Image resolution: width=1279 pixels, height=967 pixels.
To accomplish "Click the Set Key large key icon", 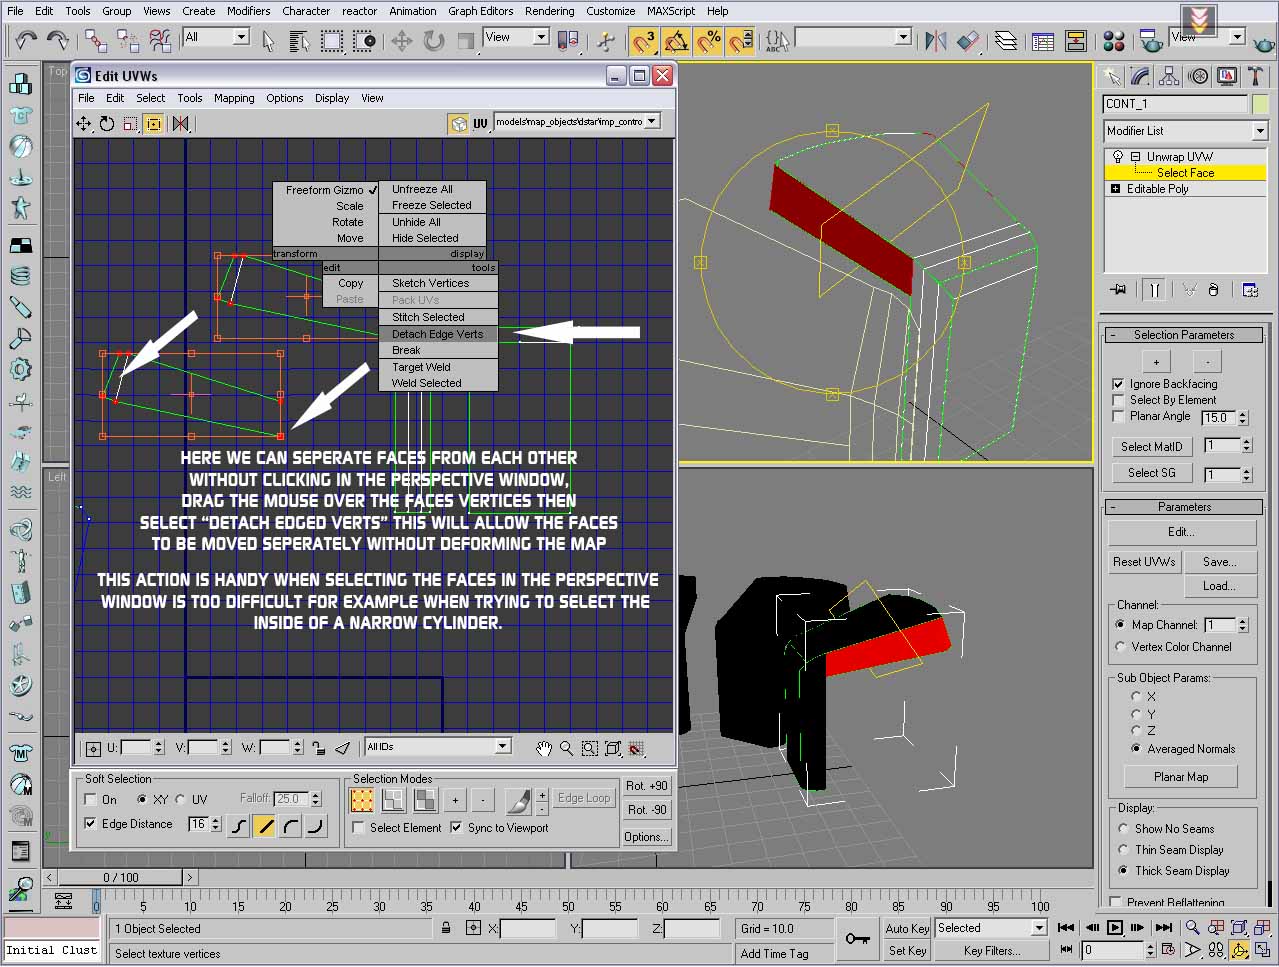I will pos(857,938).
